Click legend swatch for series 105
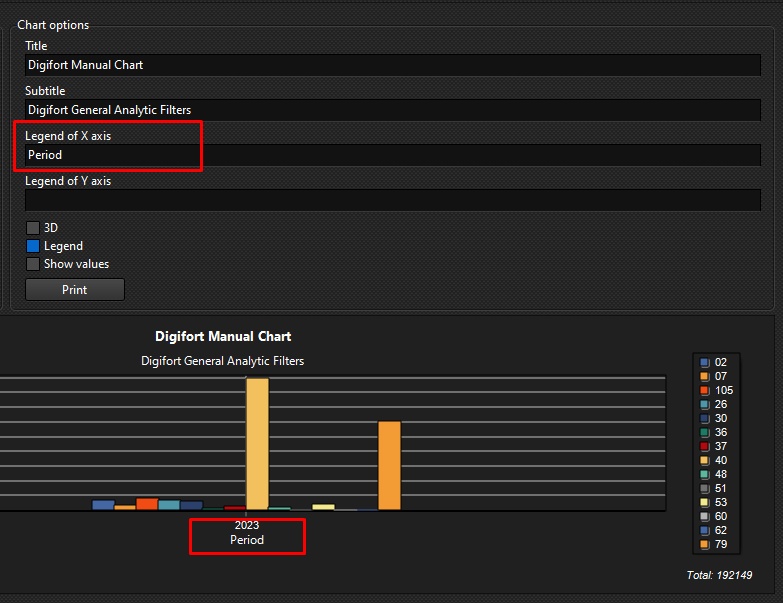This screenshot has width=783, height=603. [705, 390]
